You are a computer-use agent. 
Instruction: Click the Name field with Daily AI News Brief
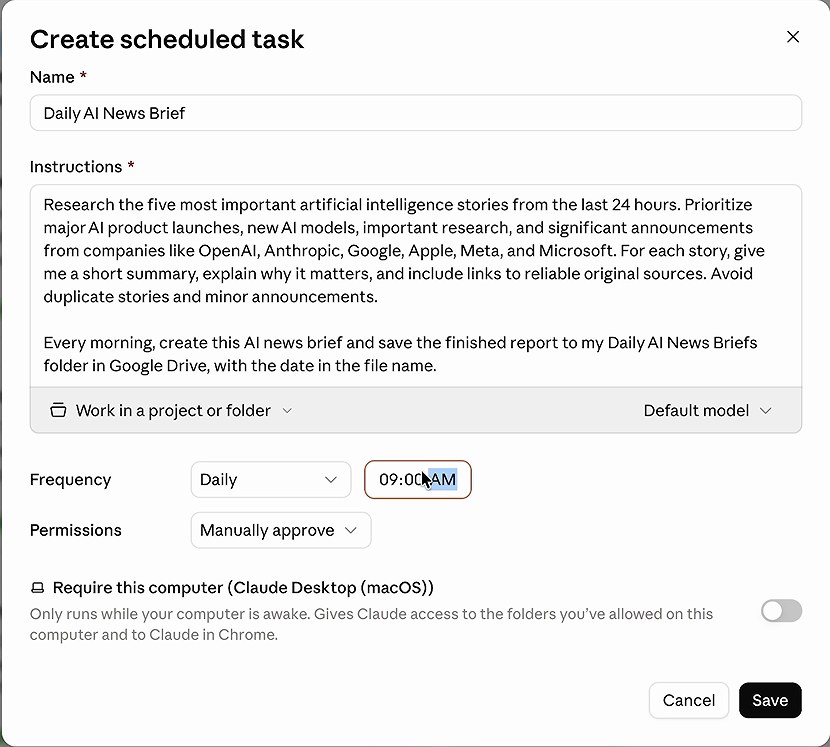pyautogui.click(x=416, y=113)
